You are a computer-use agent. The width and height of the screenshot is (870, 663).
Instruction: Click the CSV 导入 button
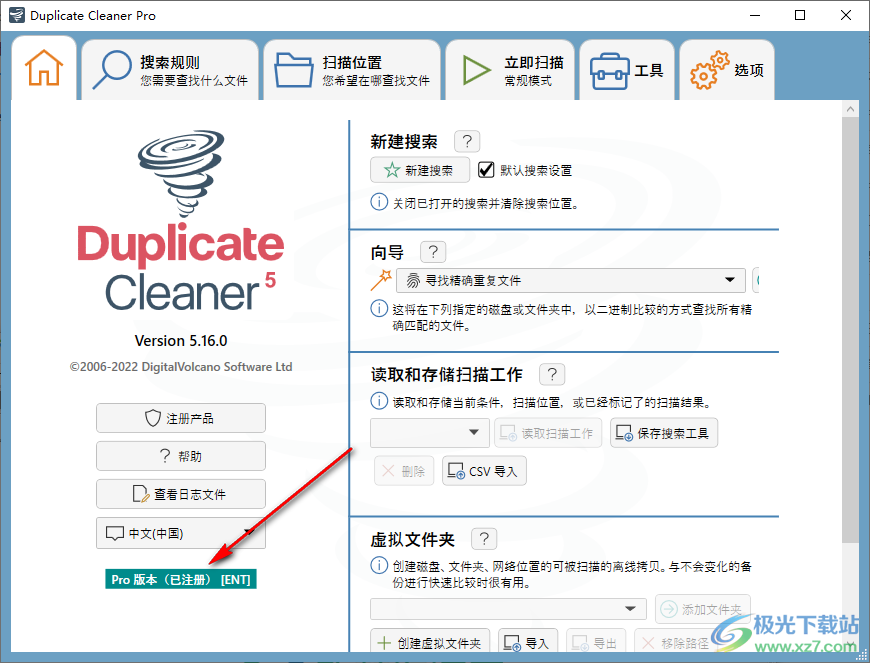pyautogui.click(x=484, y=471)
